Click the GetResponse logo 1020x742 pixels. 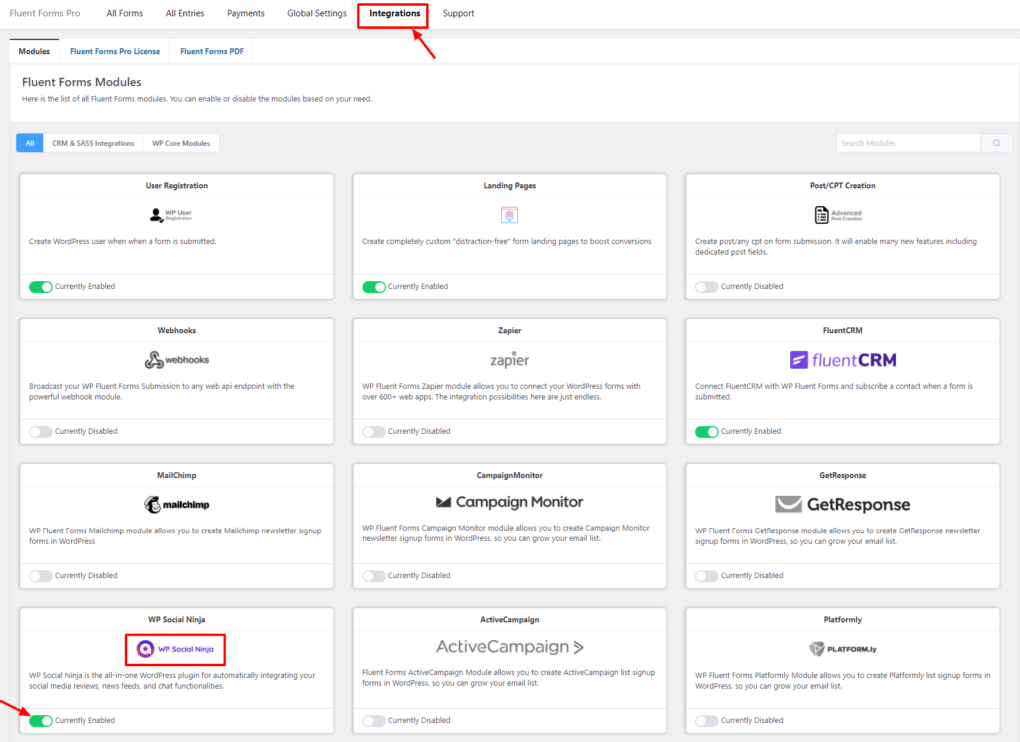[842, 504]
